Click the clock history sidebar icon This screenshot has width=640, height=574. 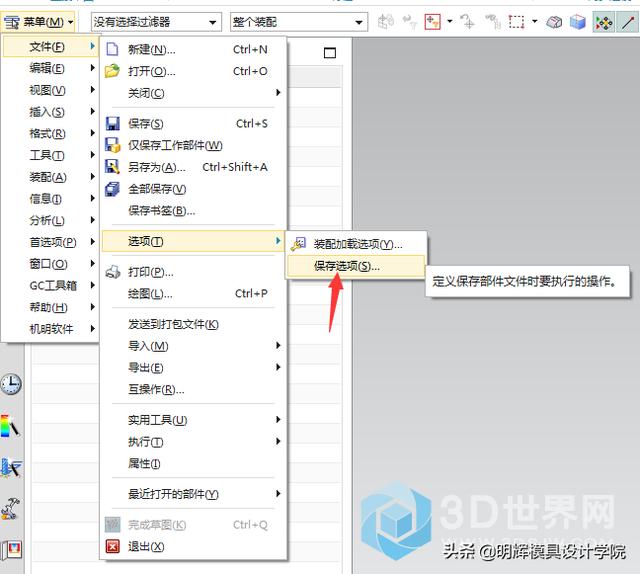click(x=11, y=384)
